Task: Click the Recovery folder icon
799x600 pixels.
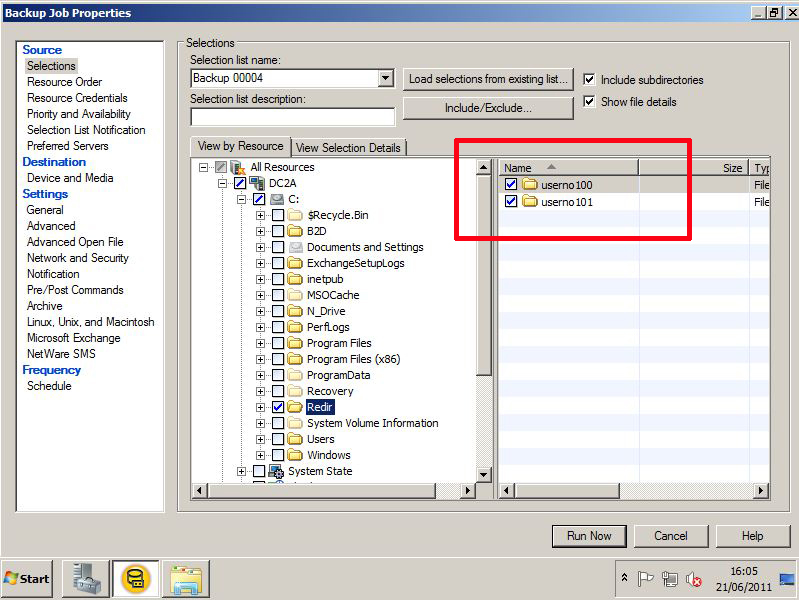Action: coord(295,391)
